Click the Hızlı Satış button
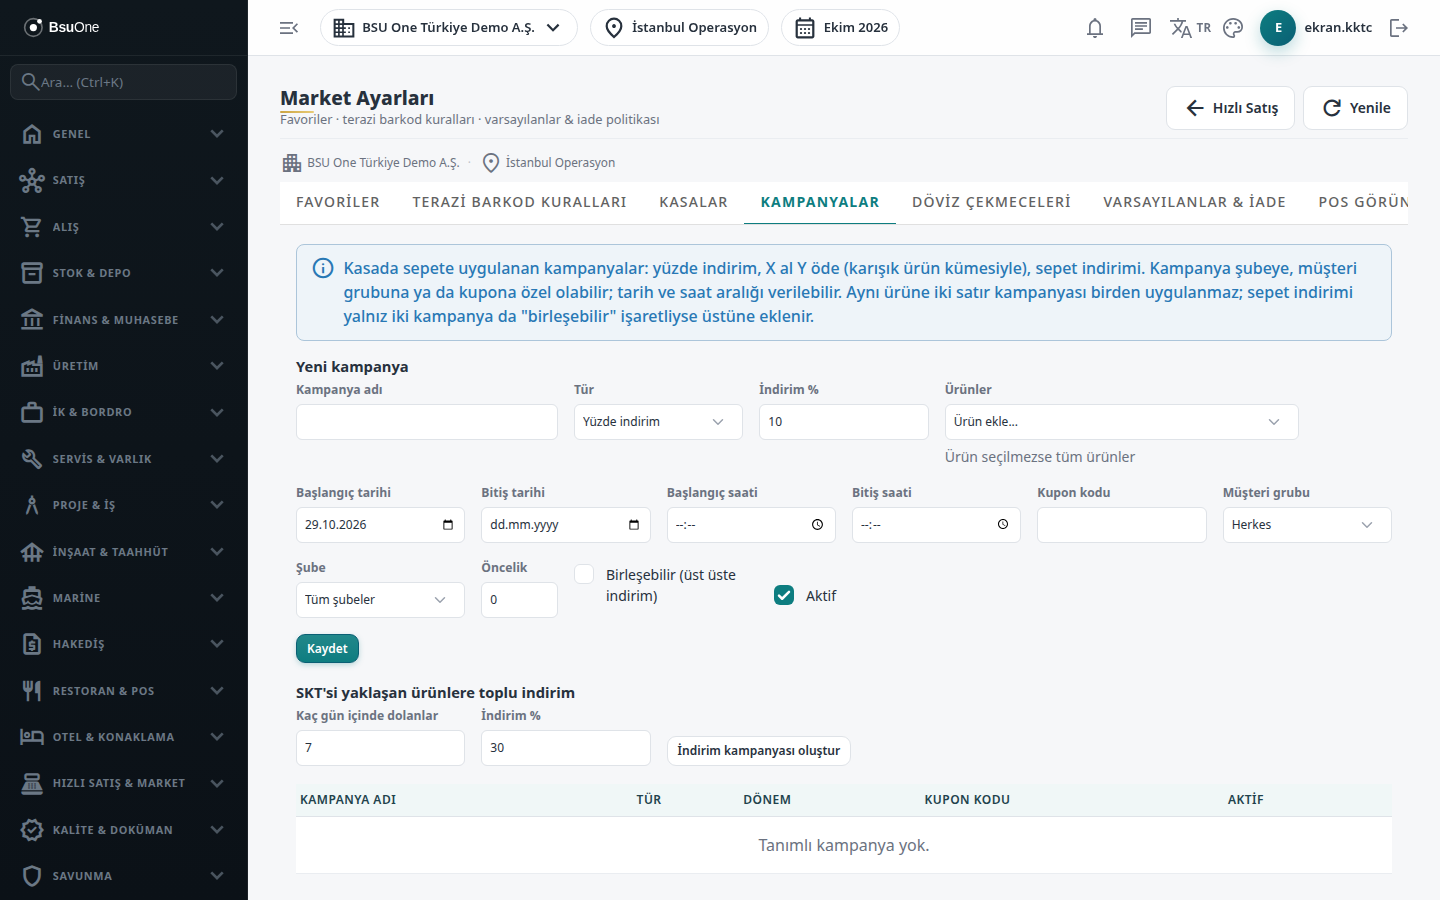This screenshot has height=900, width=1440. click(x=1230, y=108)
